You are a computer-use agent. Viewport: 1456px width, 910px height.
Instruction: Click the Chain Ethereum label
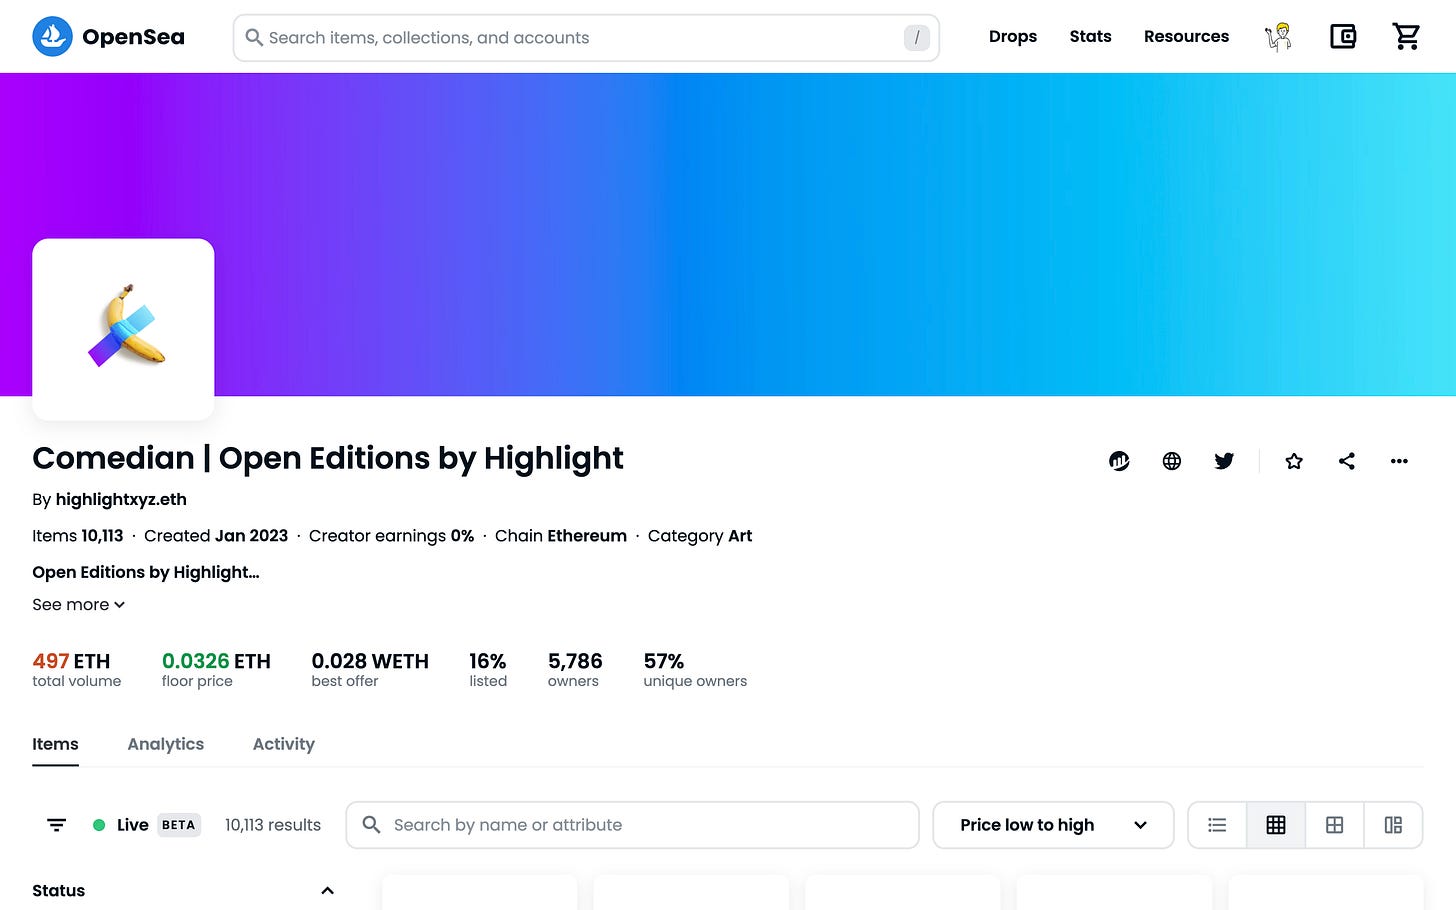[561, 536]
